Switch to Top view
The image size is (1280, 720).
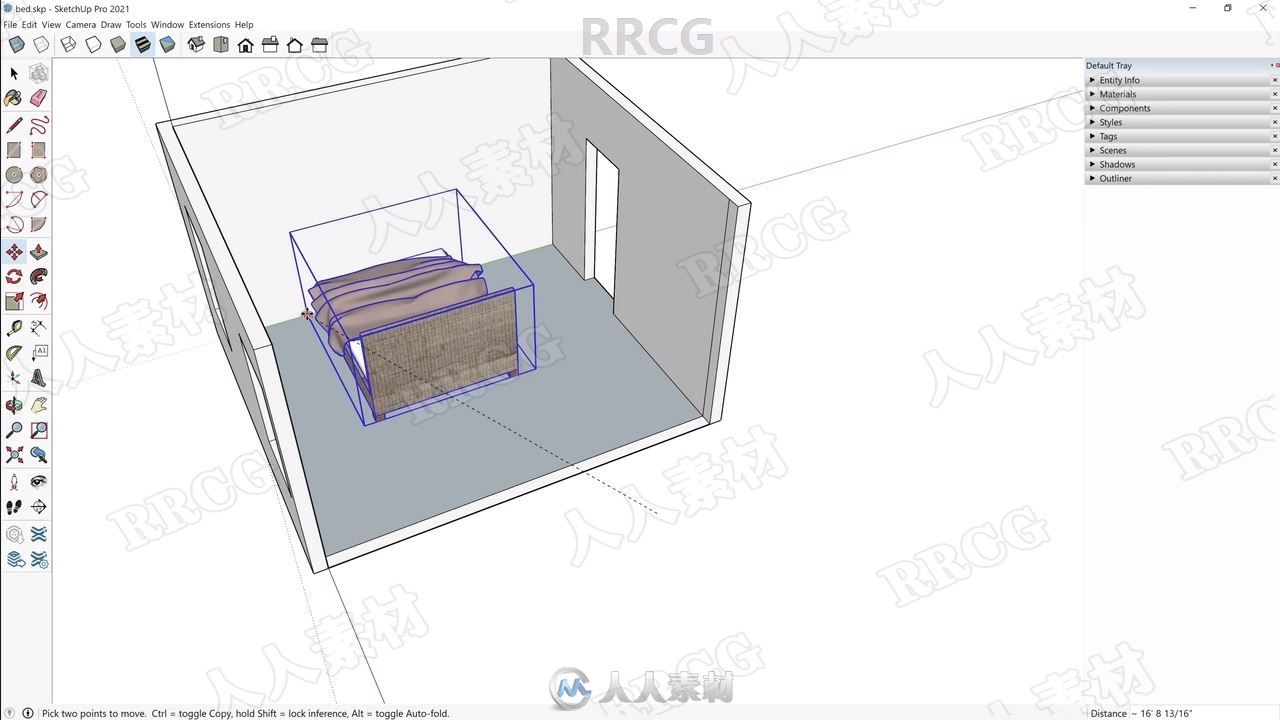(221, 44)
